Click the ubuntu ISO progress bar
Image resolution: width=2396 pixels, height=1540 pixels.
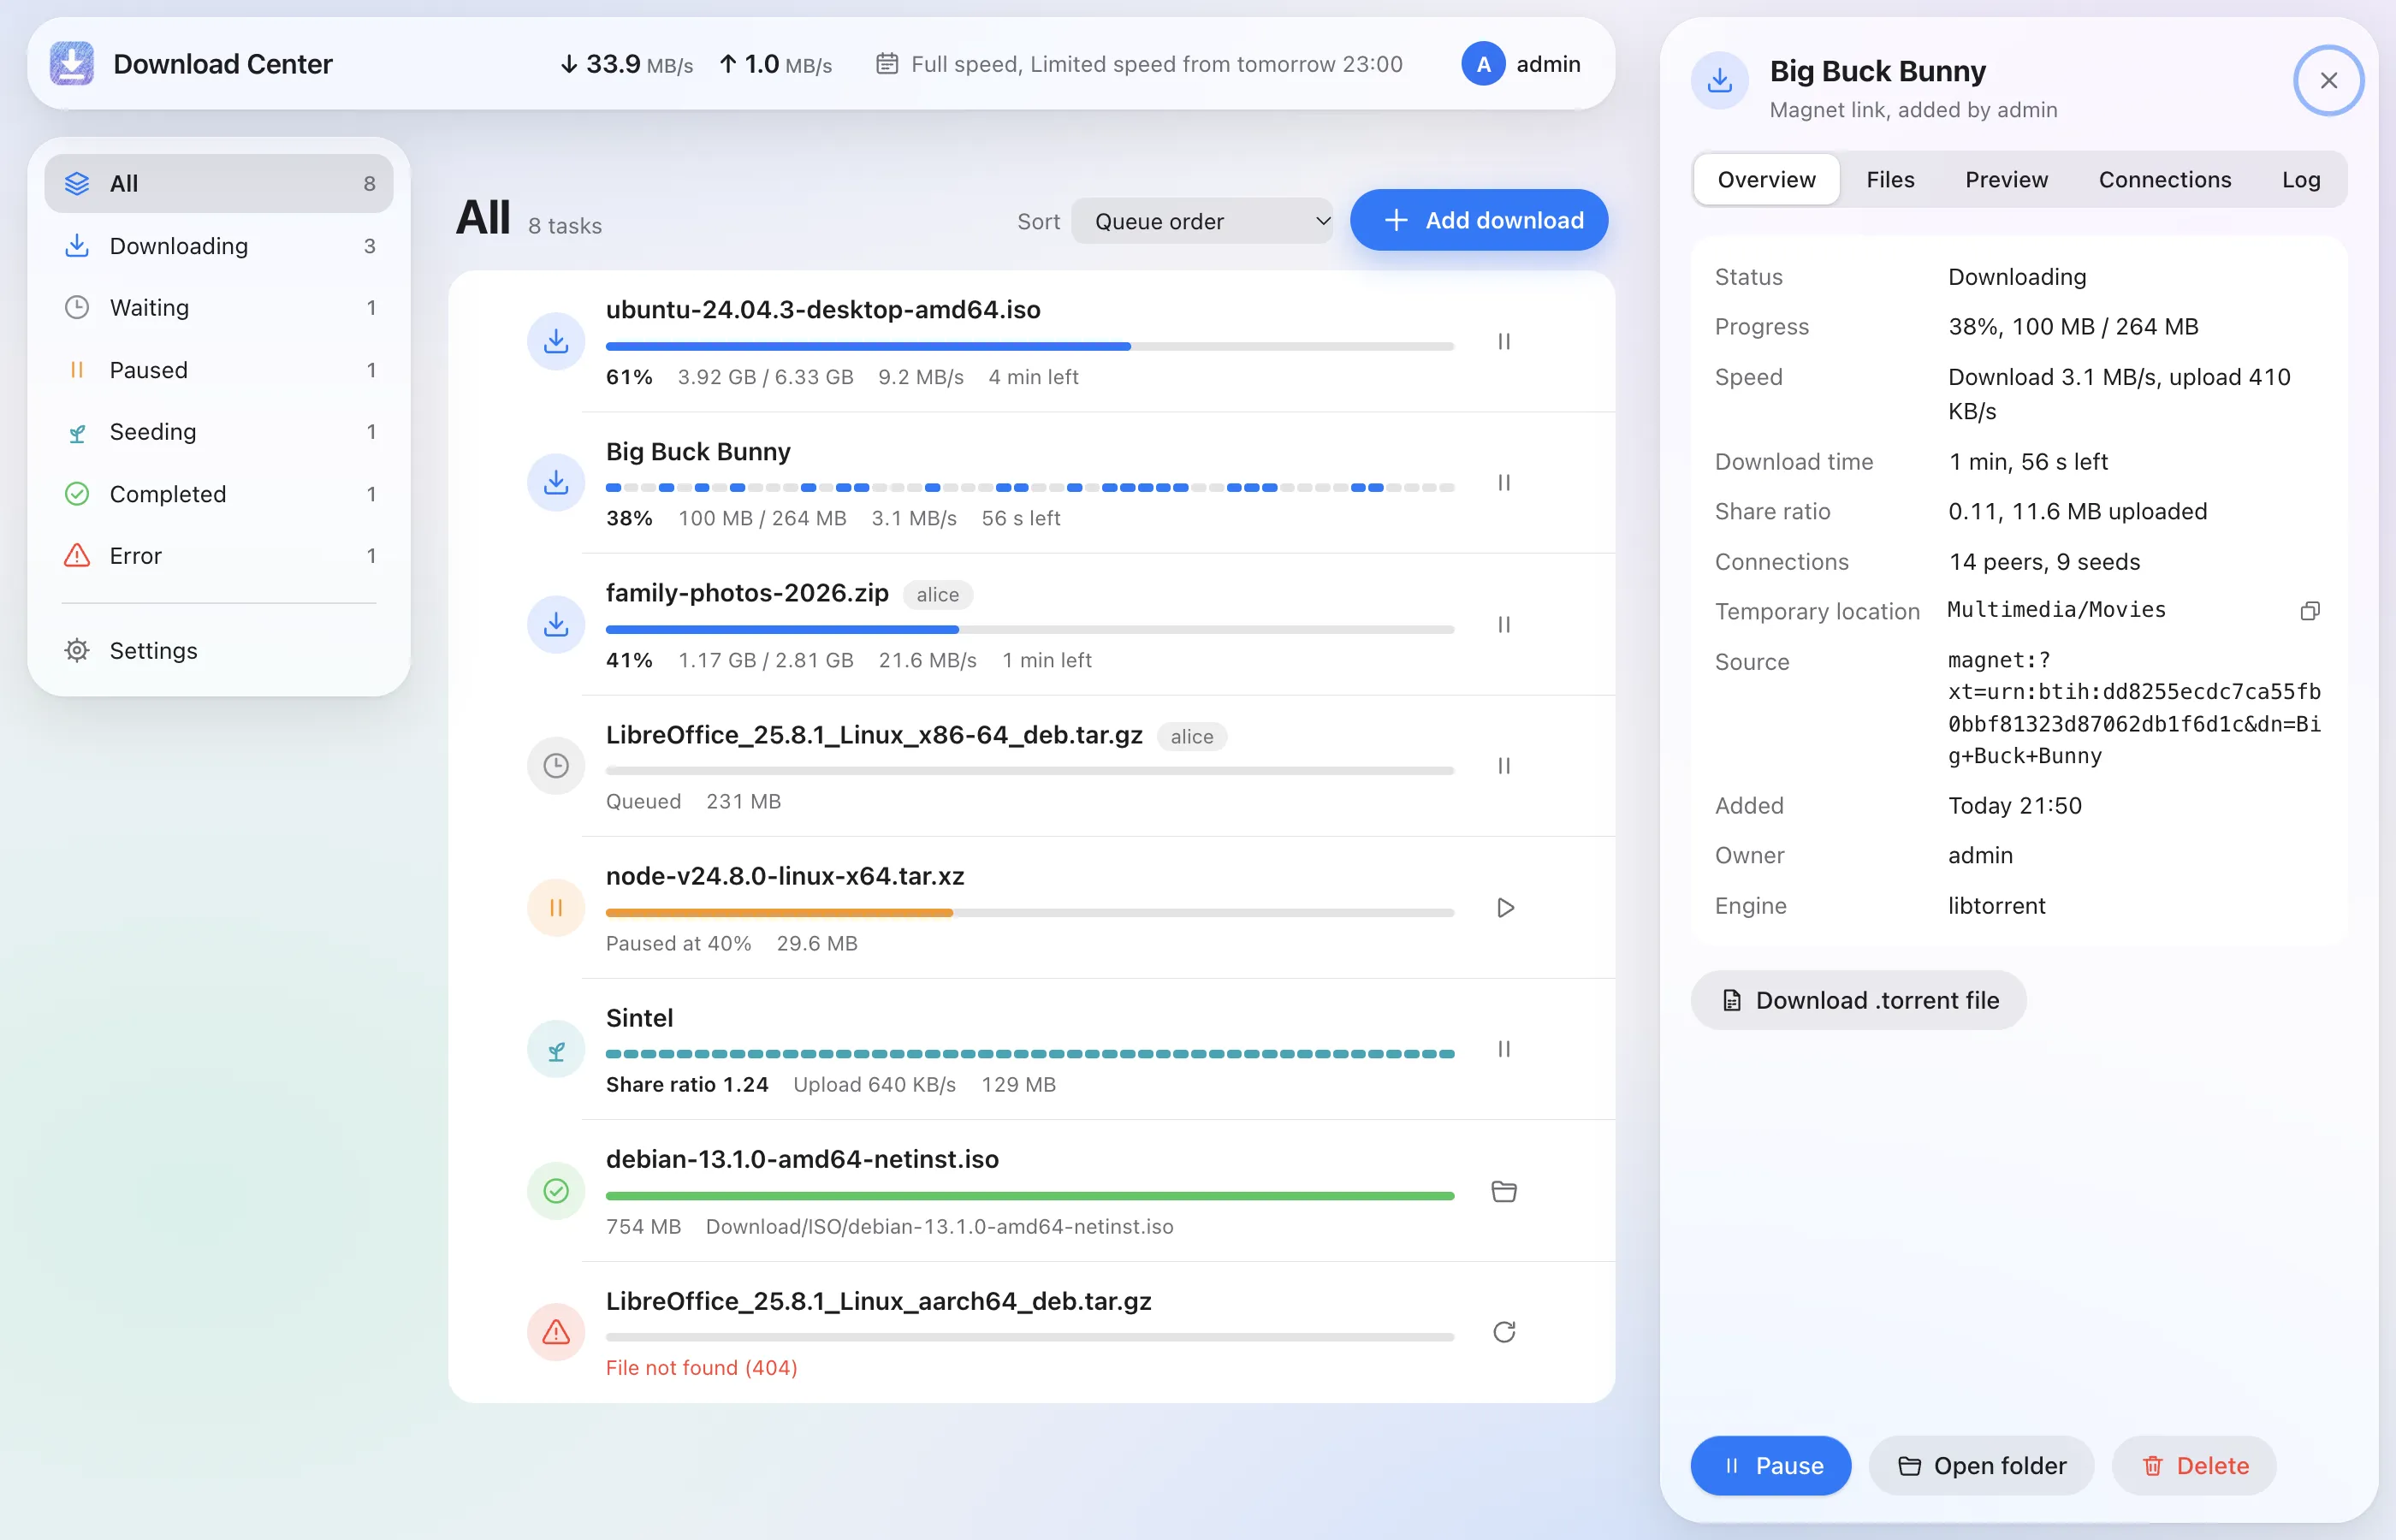[x=1029, y=346]
